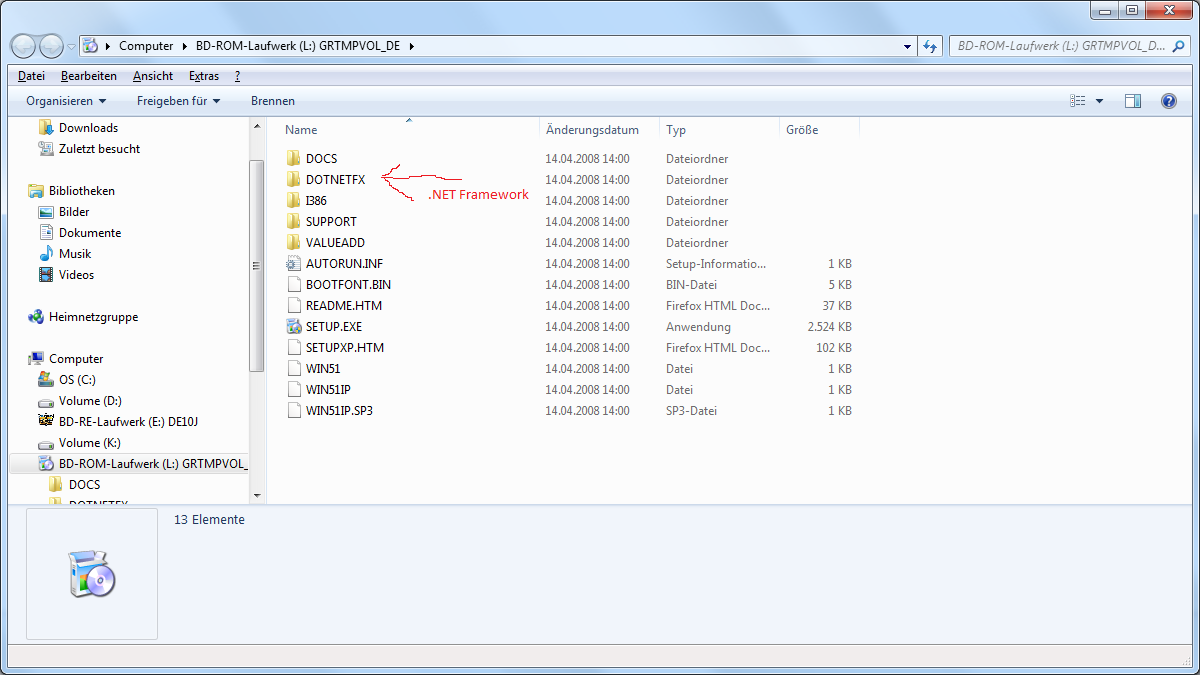The image size is (1200, 675).
Task: Click the help question mark icon
Action: pos(1168,101)
